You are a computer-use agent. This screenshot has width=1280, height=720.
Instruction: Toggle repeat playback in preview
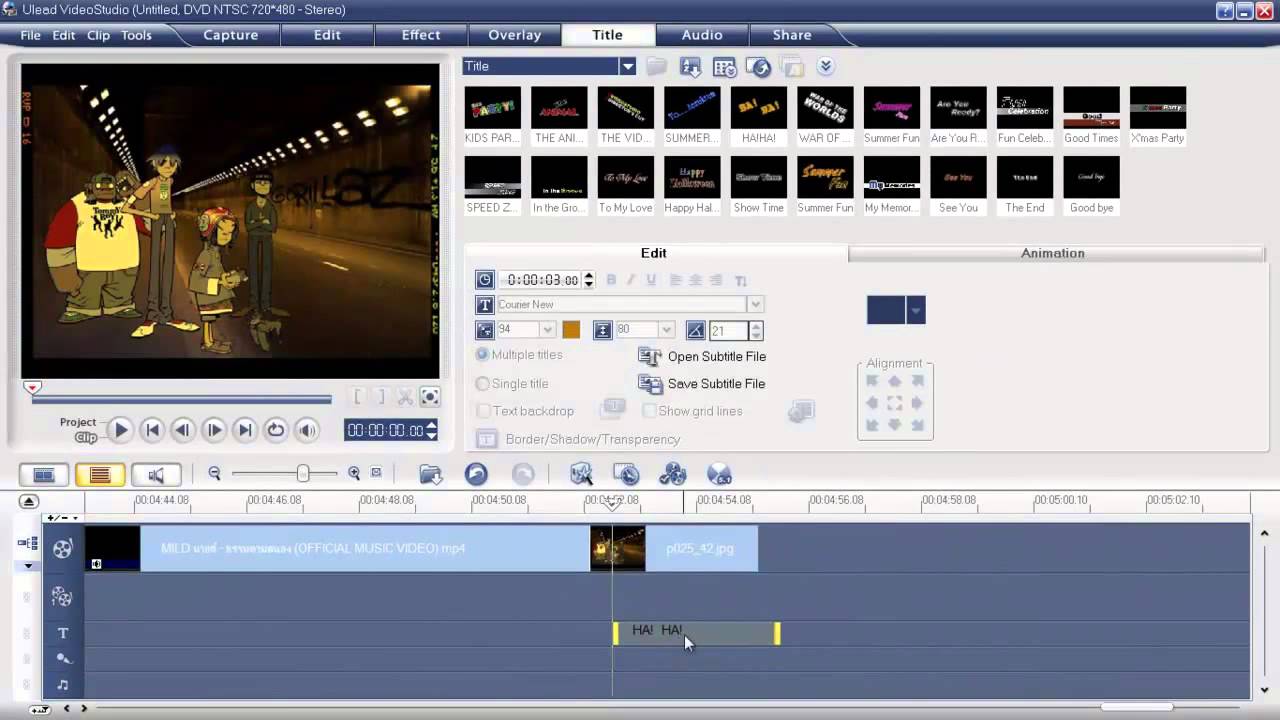click(275, 430)
